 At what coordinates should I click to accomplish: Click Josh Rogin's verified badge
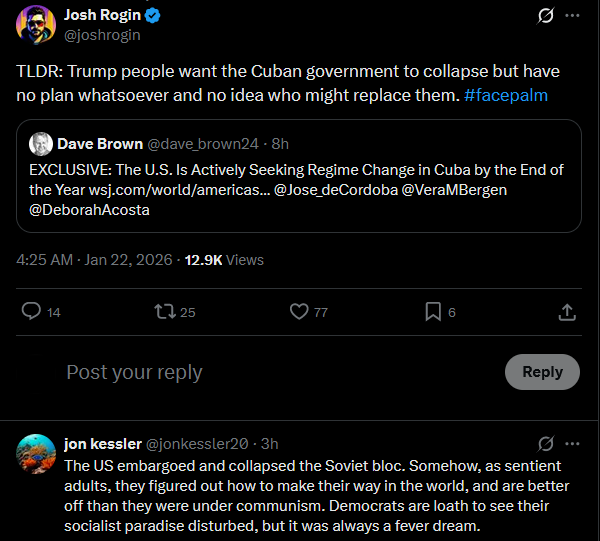tap(155, 16)
